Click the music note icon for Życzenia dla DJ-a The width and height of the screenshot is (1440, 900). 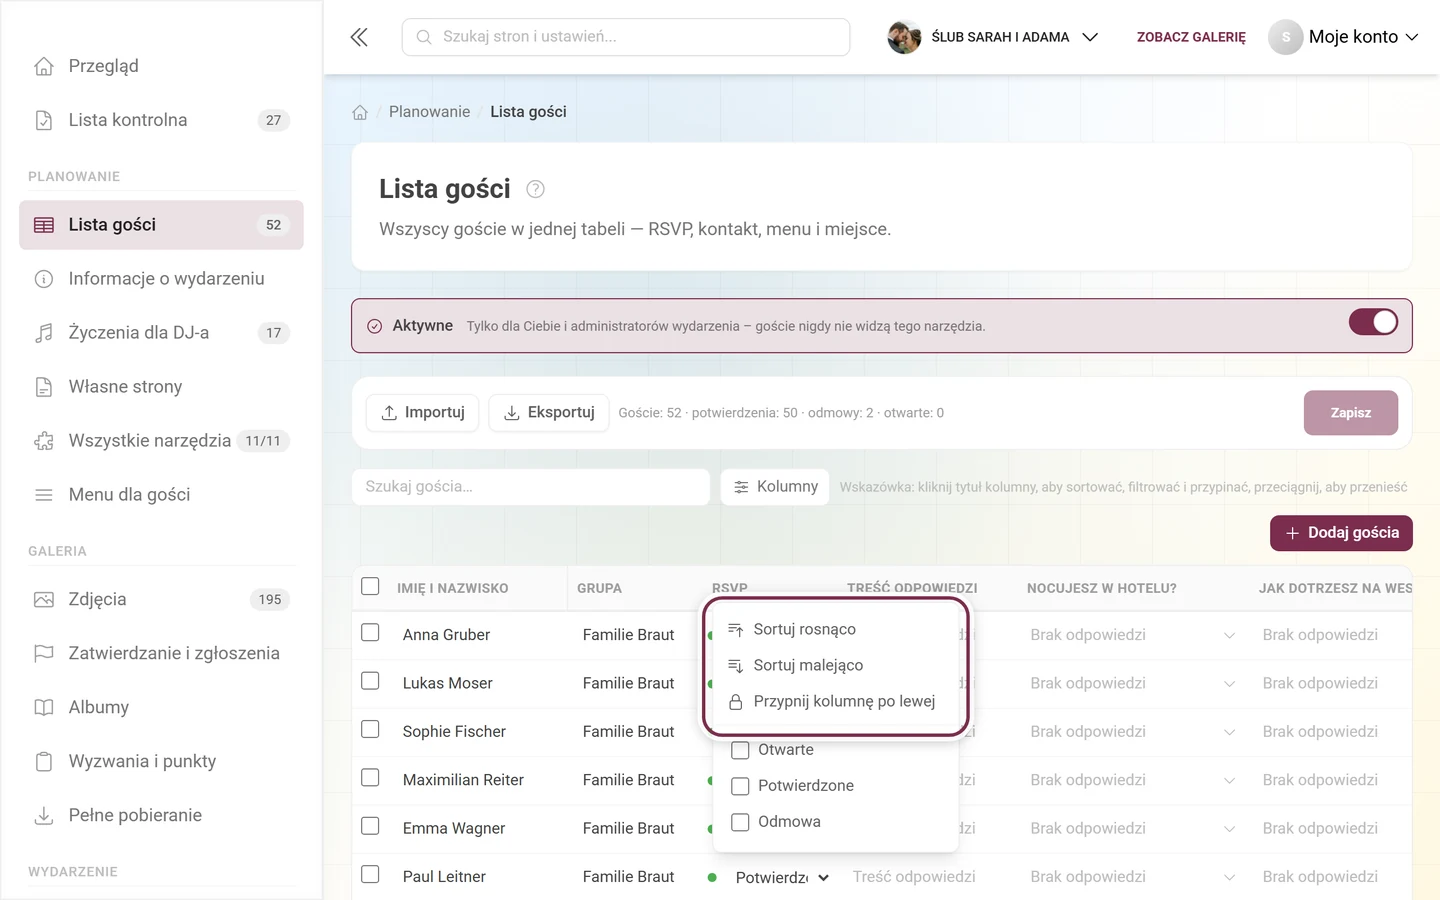[44, 333]
